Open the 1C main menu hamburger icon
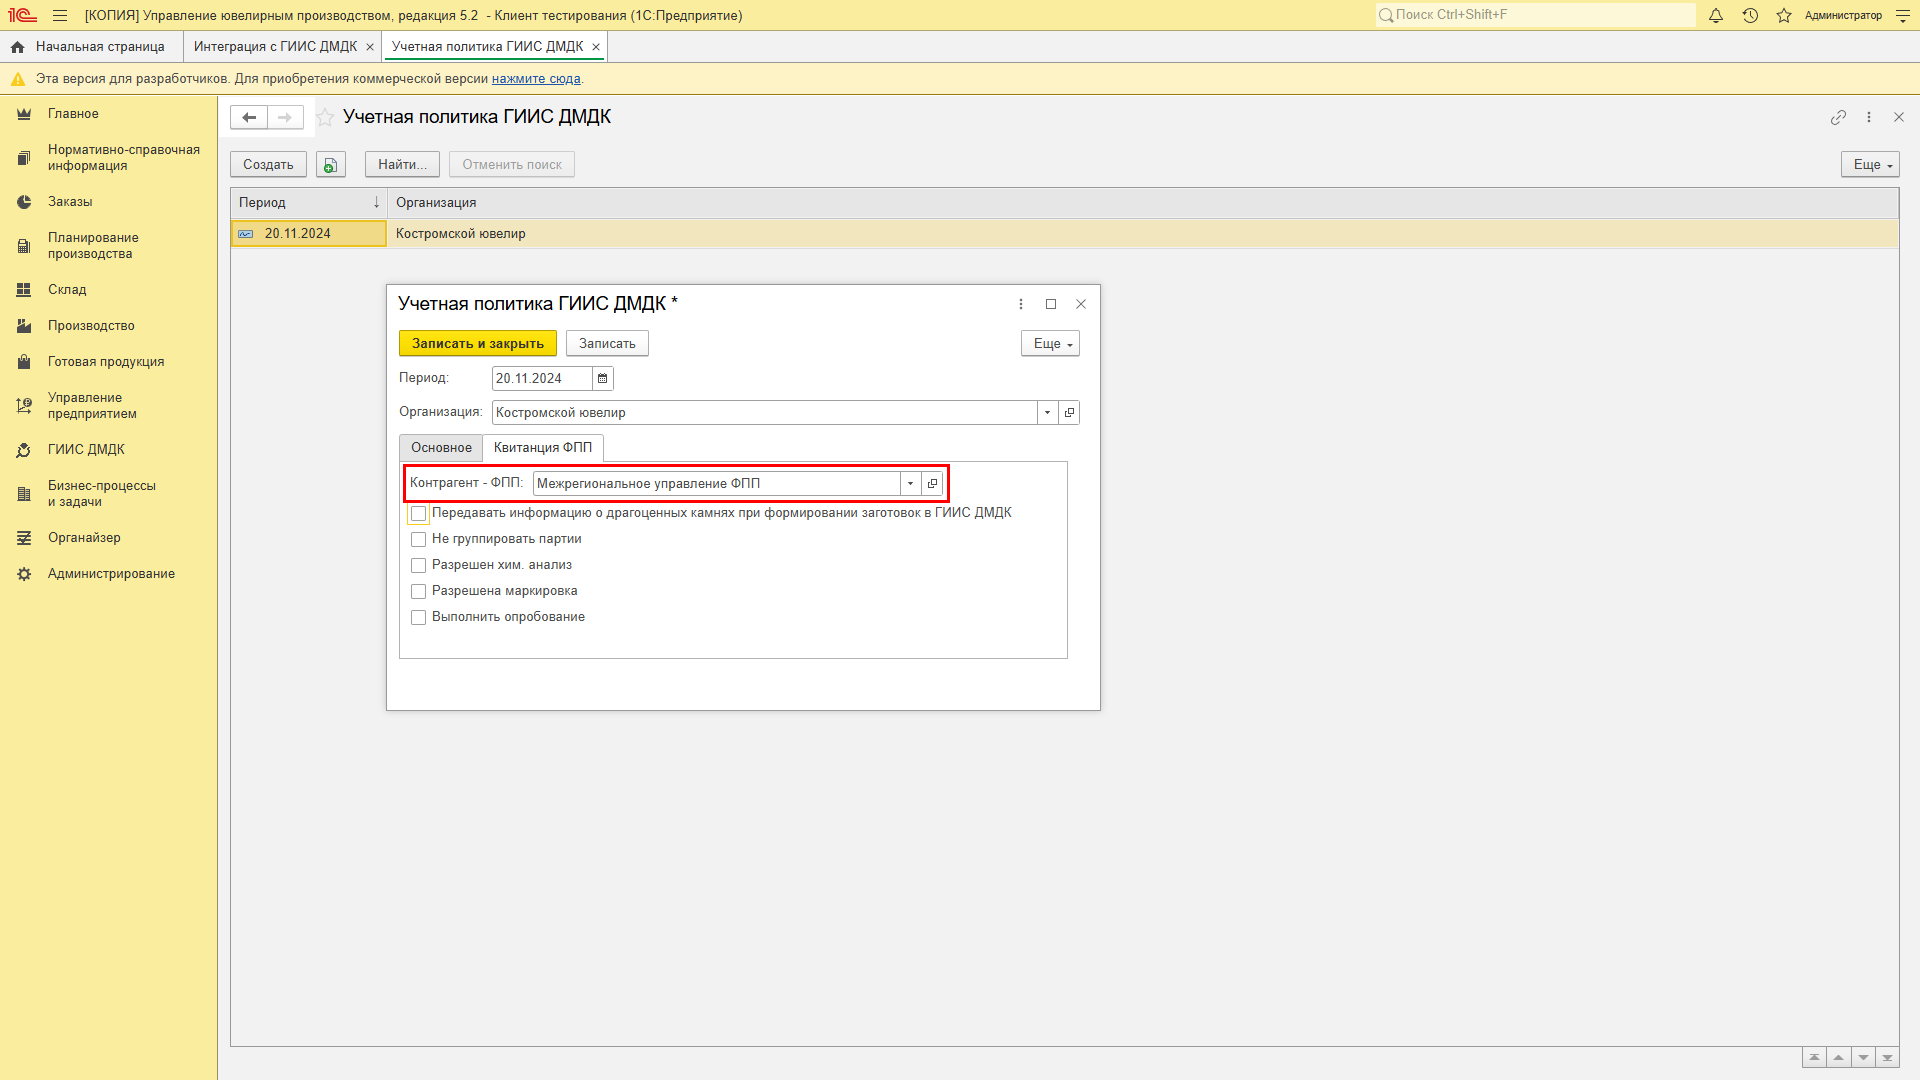1920x1080 pixels. 60,15
